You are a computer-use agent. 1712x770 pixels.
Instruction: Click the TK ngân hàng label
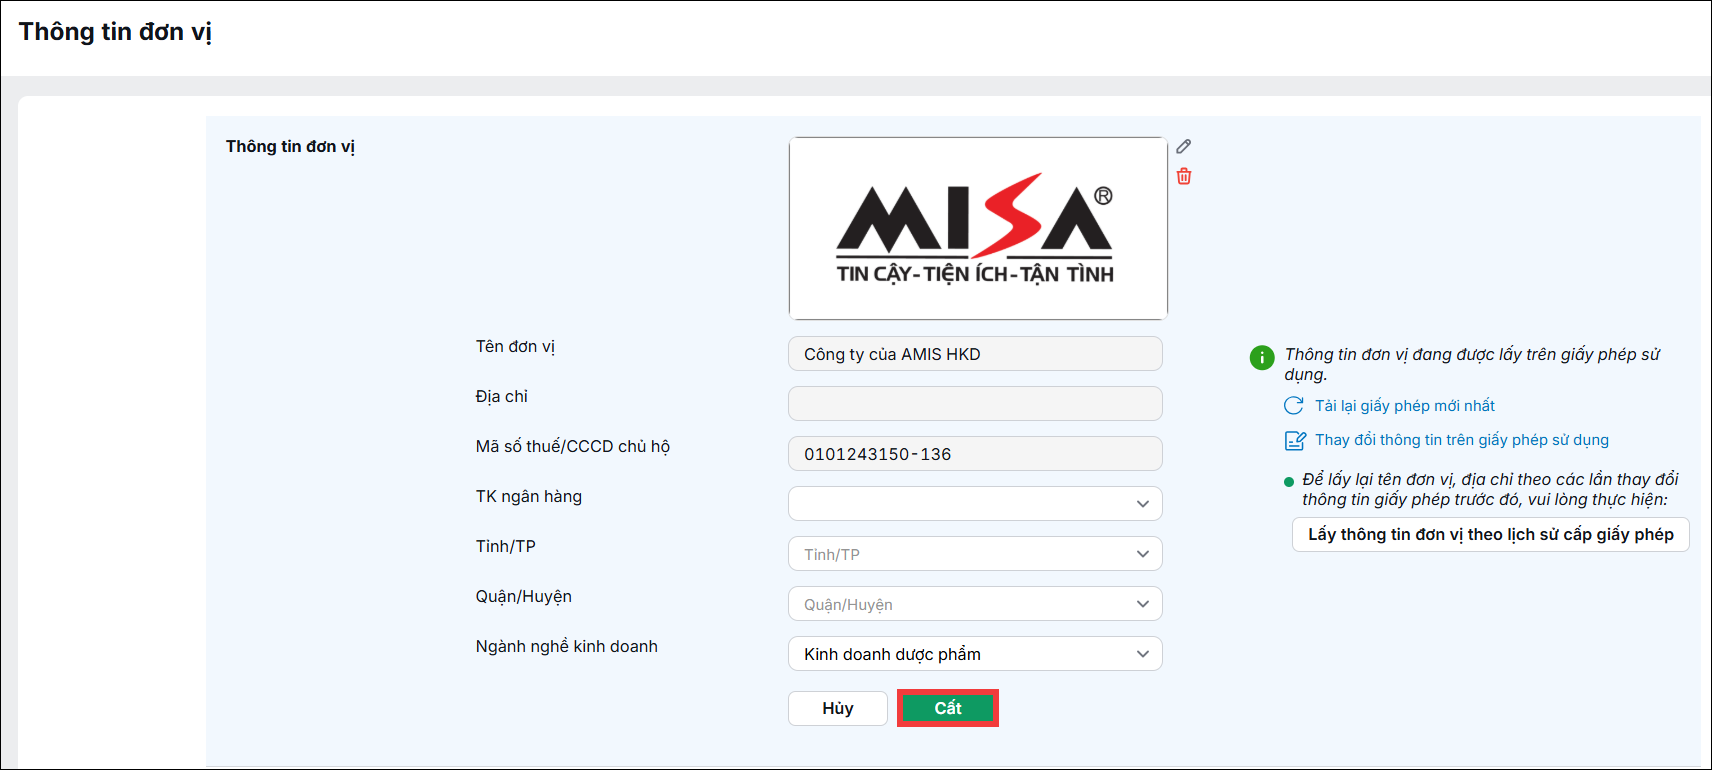529,497
